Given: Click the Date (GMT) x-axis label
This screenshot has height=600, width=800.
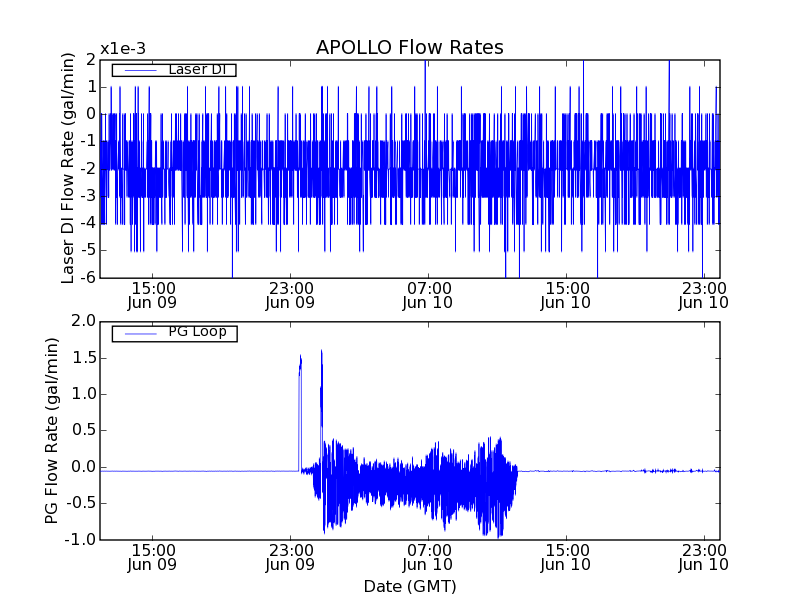Looking at the screenshot, I should click(x=409, y=585).
